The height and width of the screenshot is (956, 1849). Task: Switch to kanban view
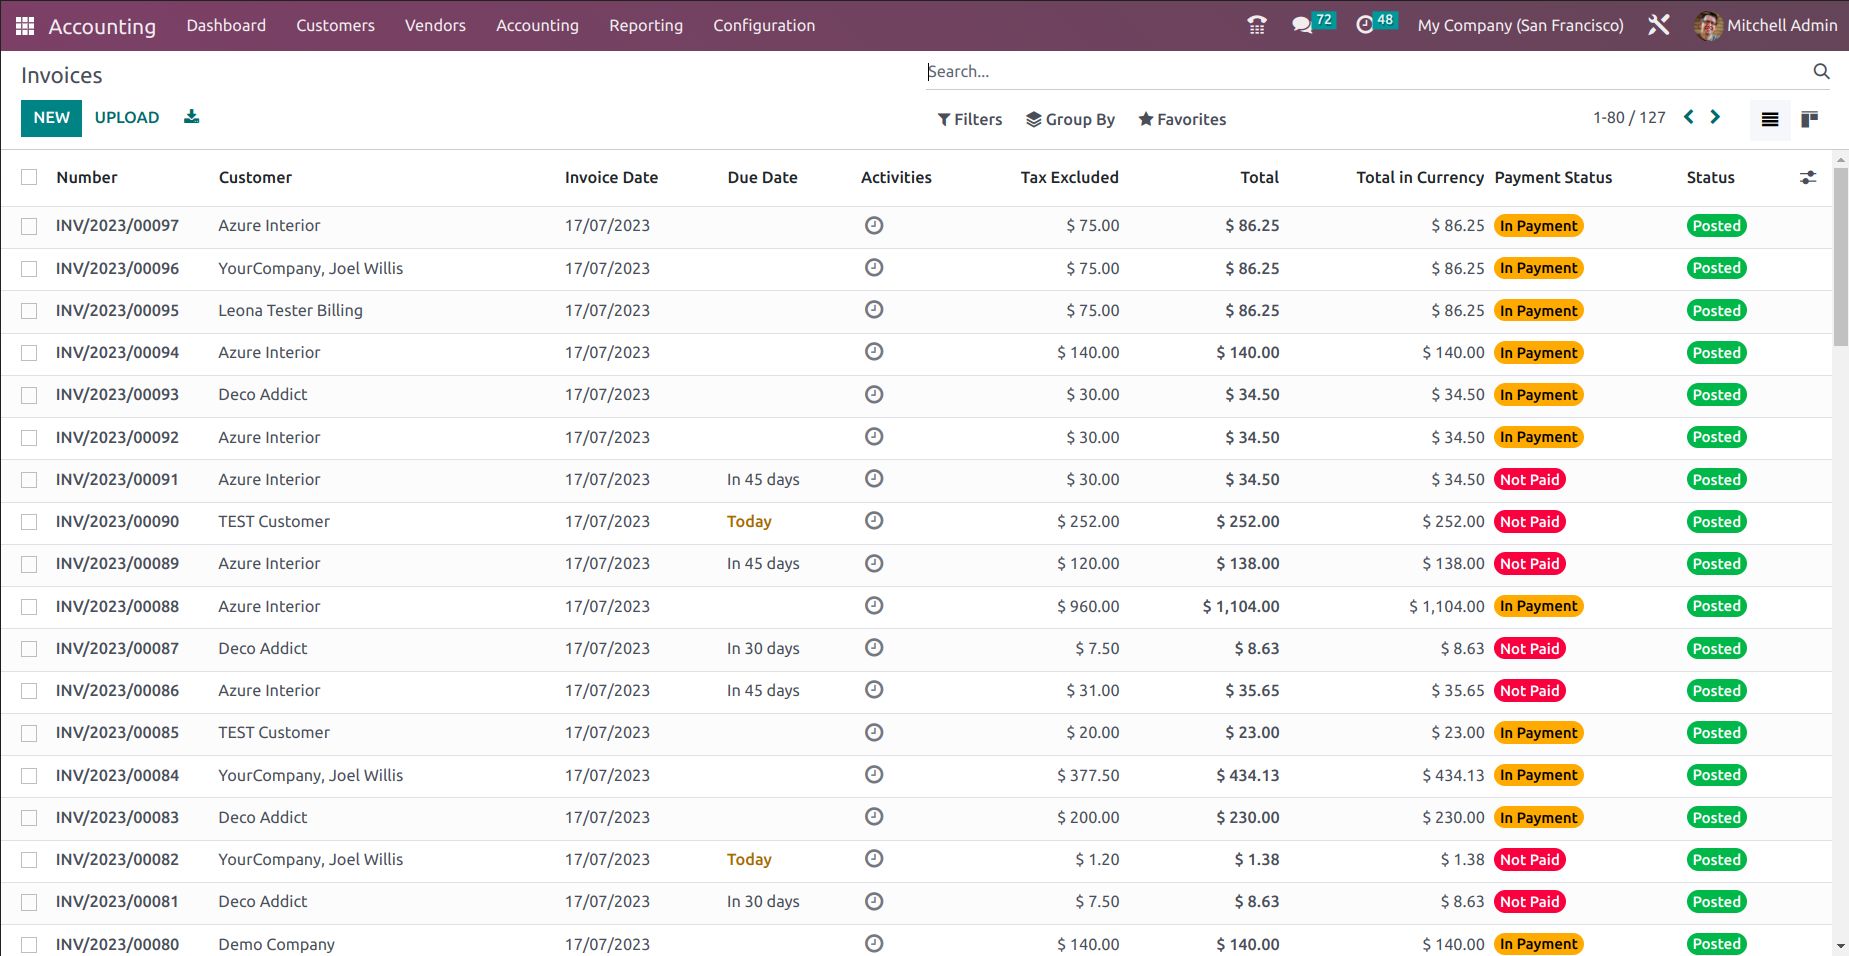click(x=1809, y=119)
